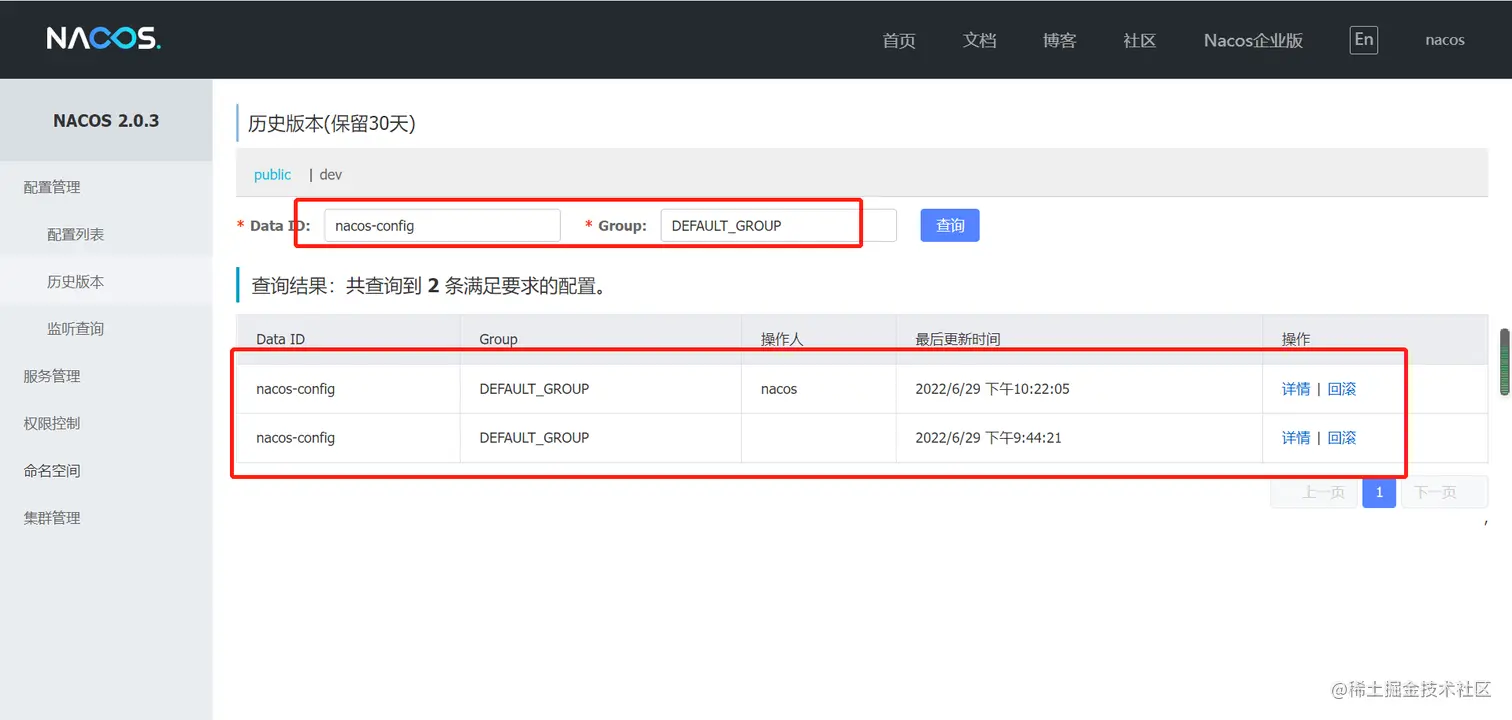Screen dimensions: 1512x720
Task: Click the Data ID column header
Action: coord(281,339)
